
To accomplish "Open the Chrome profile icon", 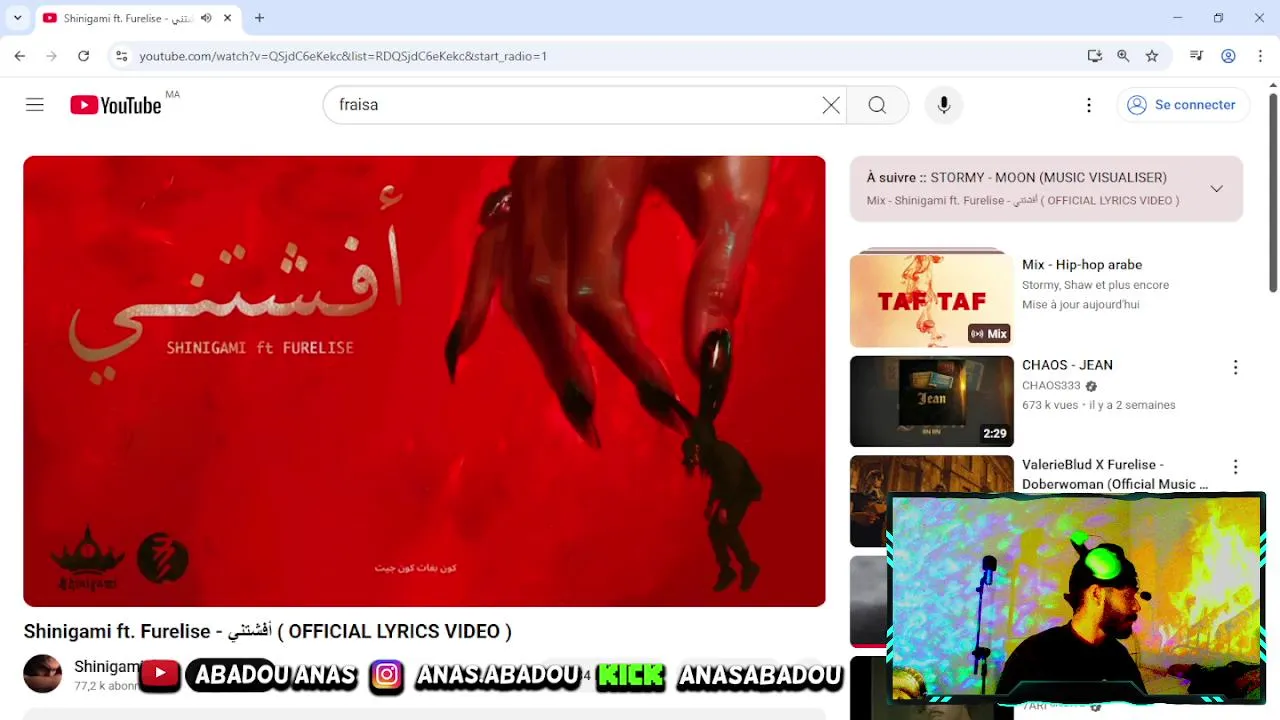I will (1228, 56).
